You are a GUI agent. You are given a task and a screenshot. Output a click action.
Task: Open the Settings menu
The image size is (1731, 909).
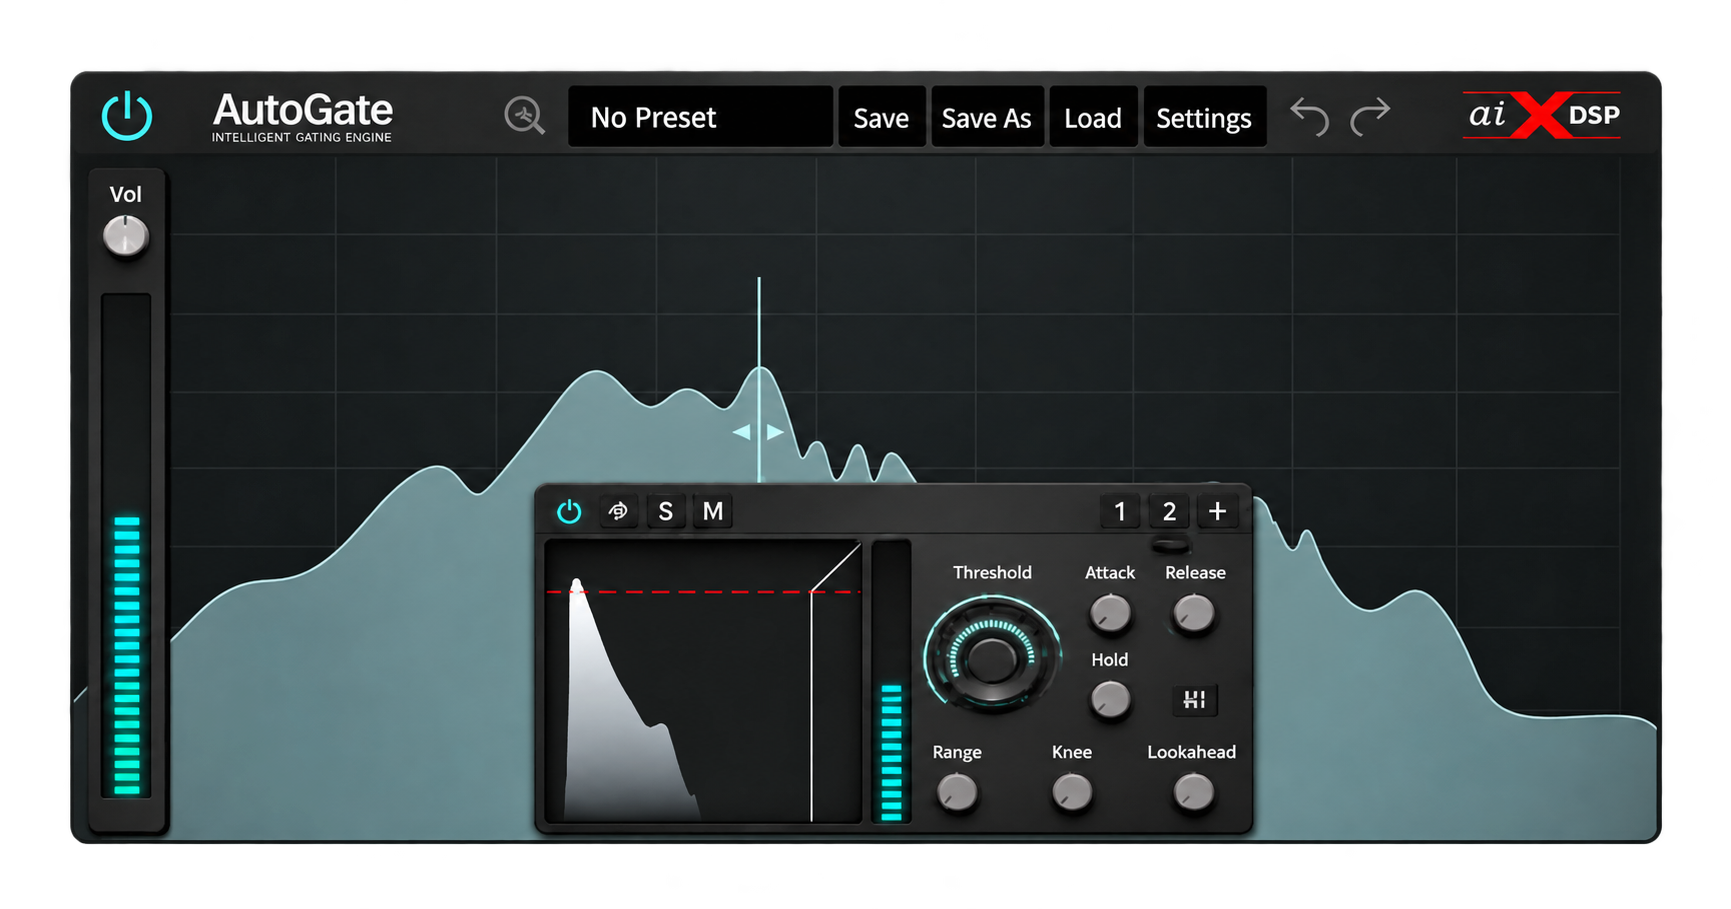[x=1204, y=117]
